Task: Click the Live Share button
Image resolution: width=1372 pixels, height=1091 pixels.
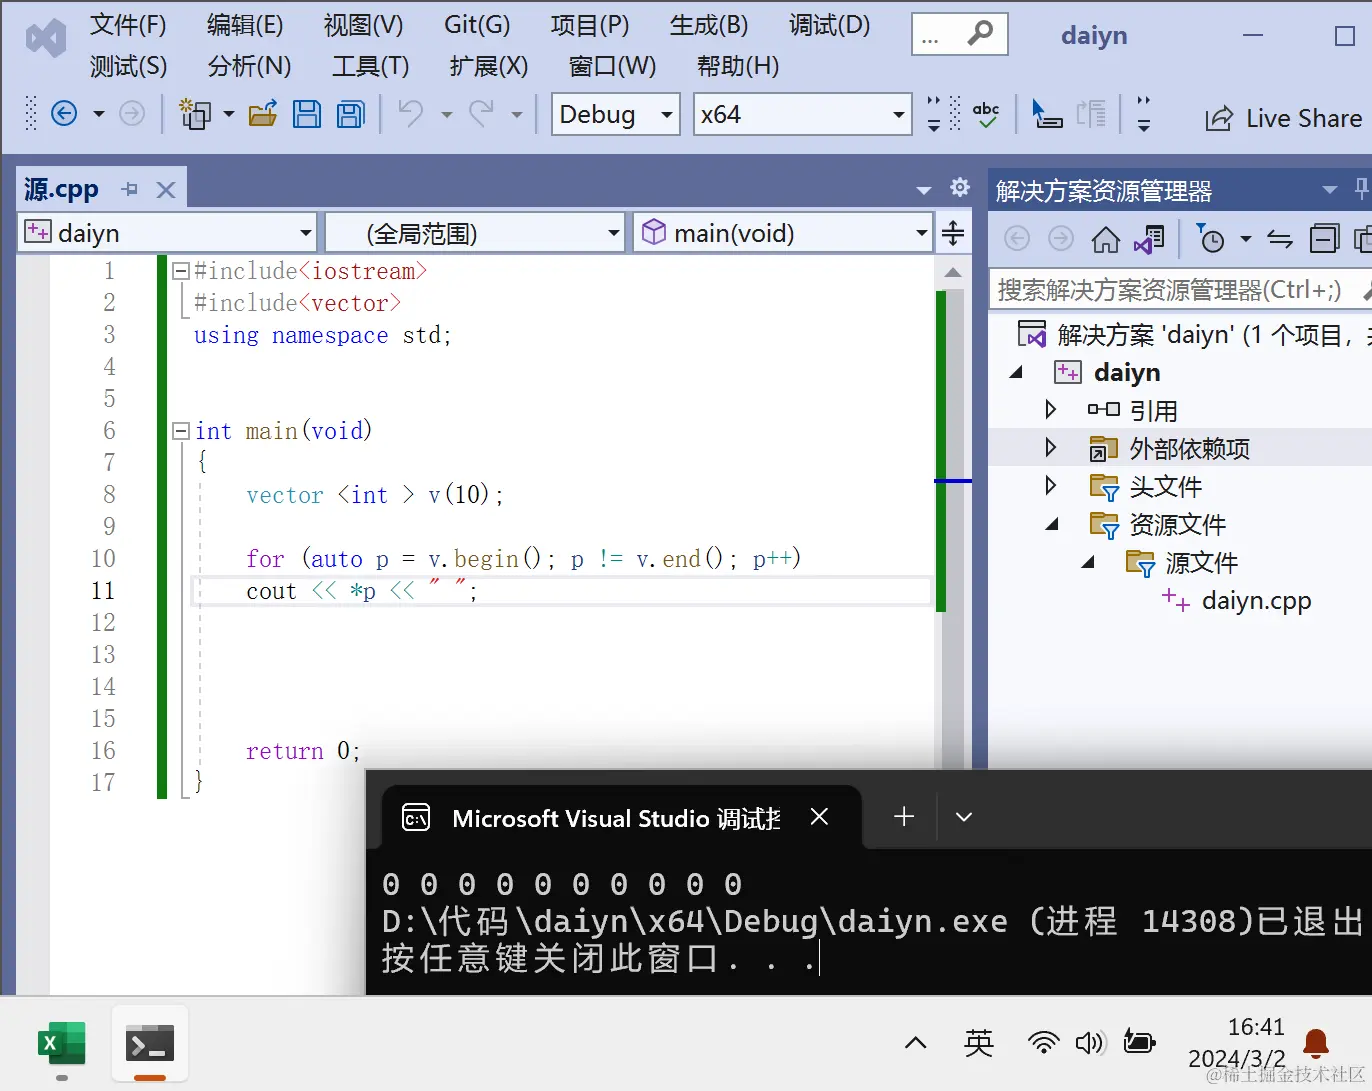Action: click(x=1283, y=118)
